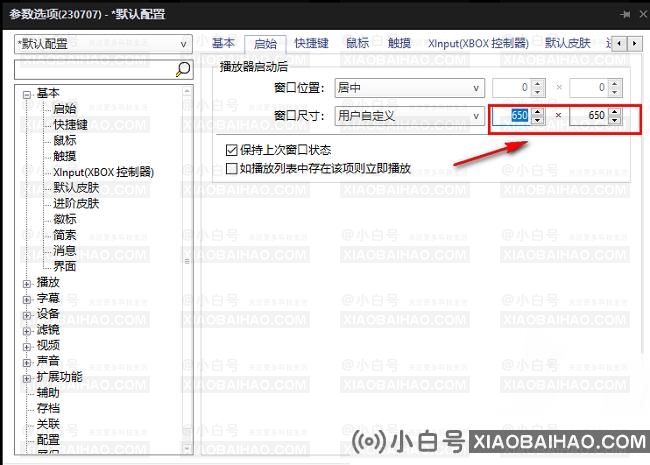Select 快捷键 in the settings tree
The image size is (650, 465).
tap(70, 124)
